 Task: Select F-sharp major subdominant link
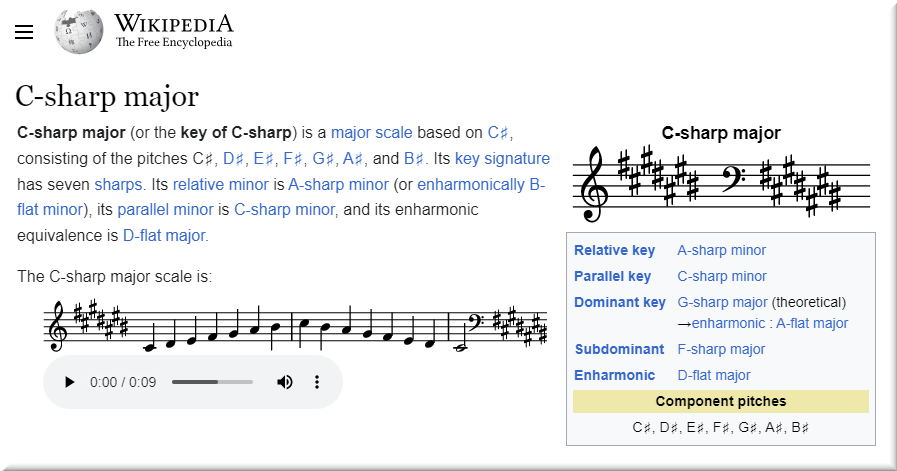point(721,350)
